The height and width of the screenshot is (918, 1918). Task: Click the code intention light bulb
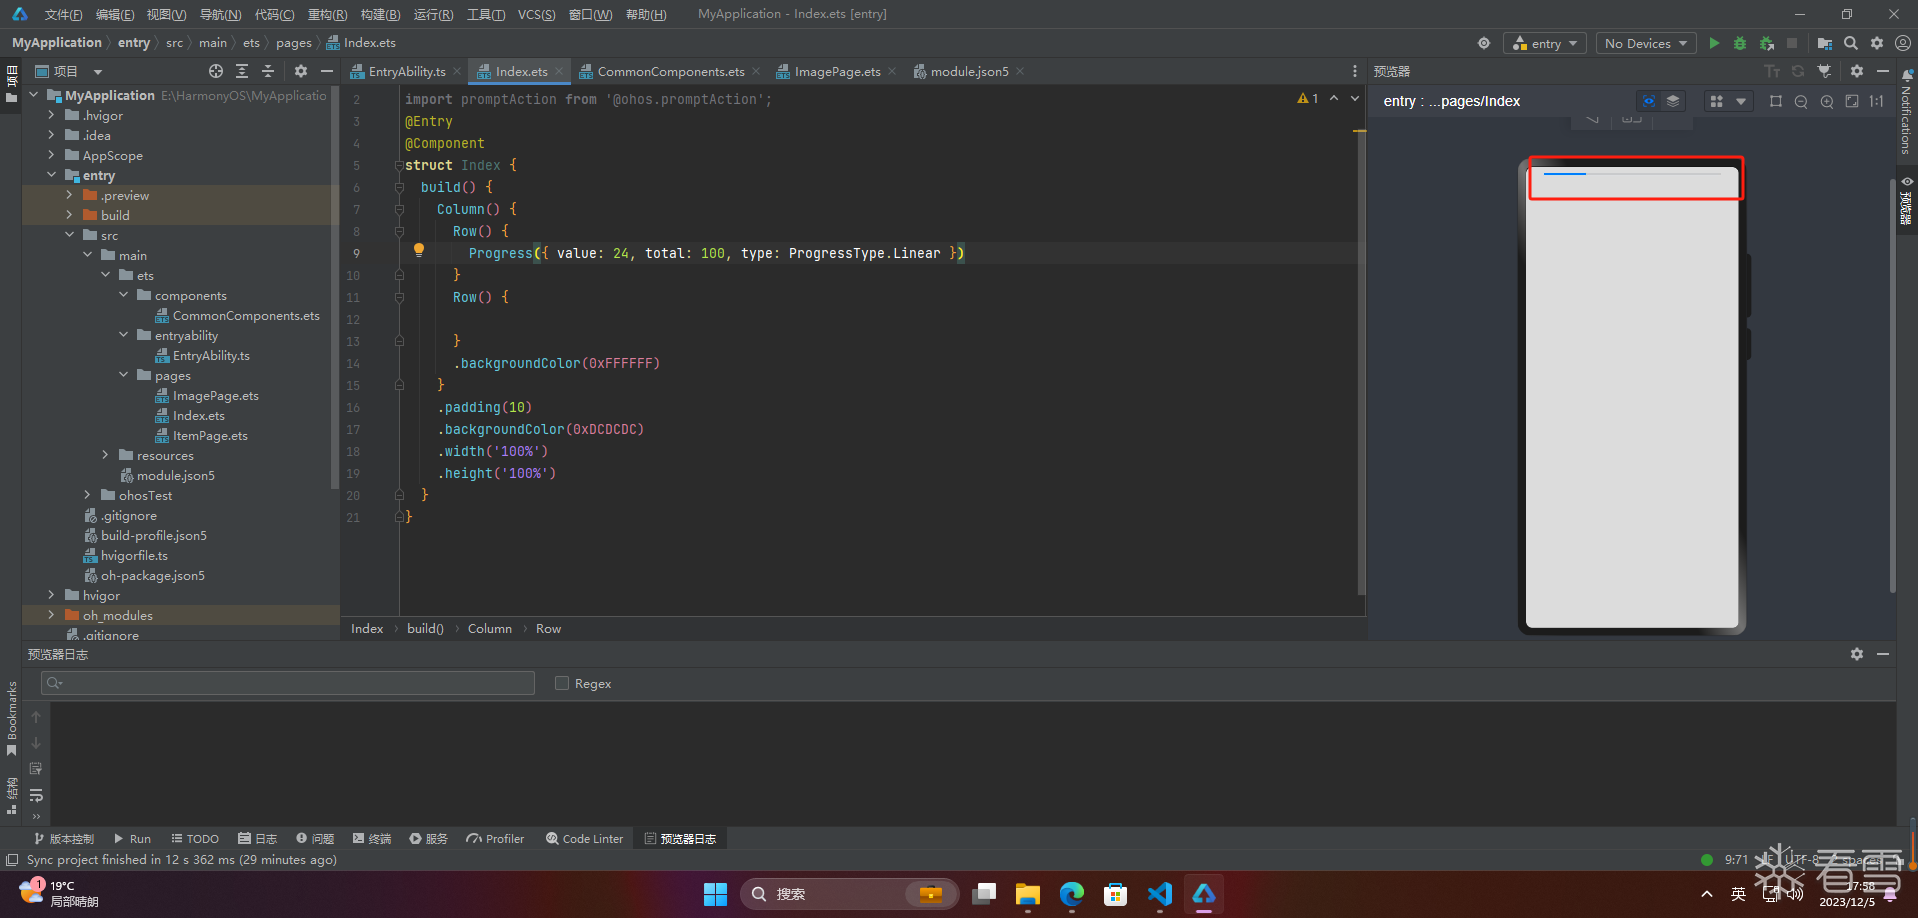(419, 251)
